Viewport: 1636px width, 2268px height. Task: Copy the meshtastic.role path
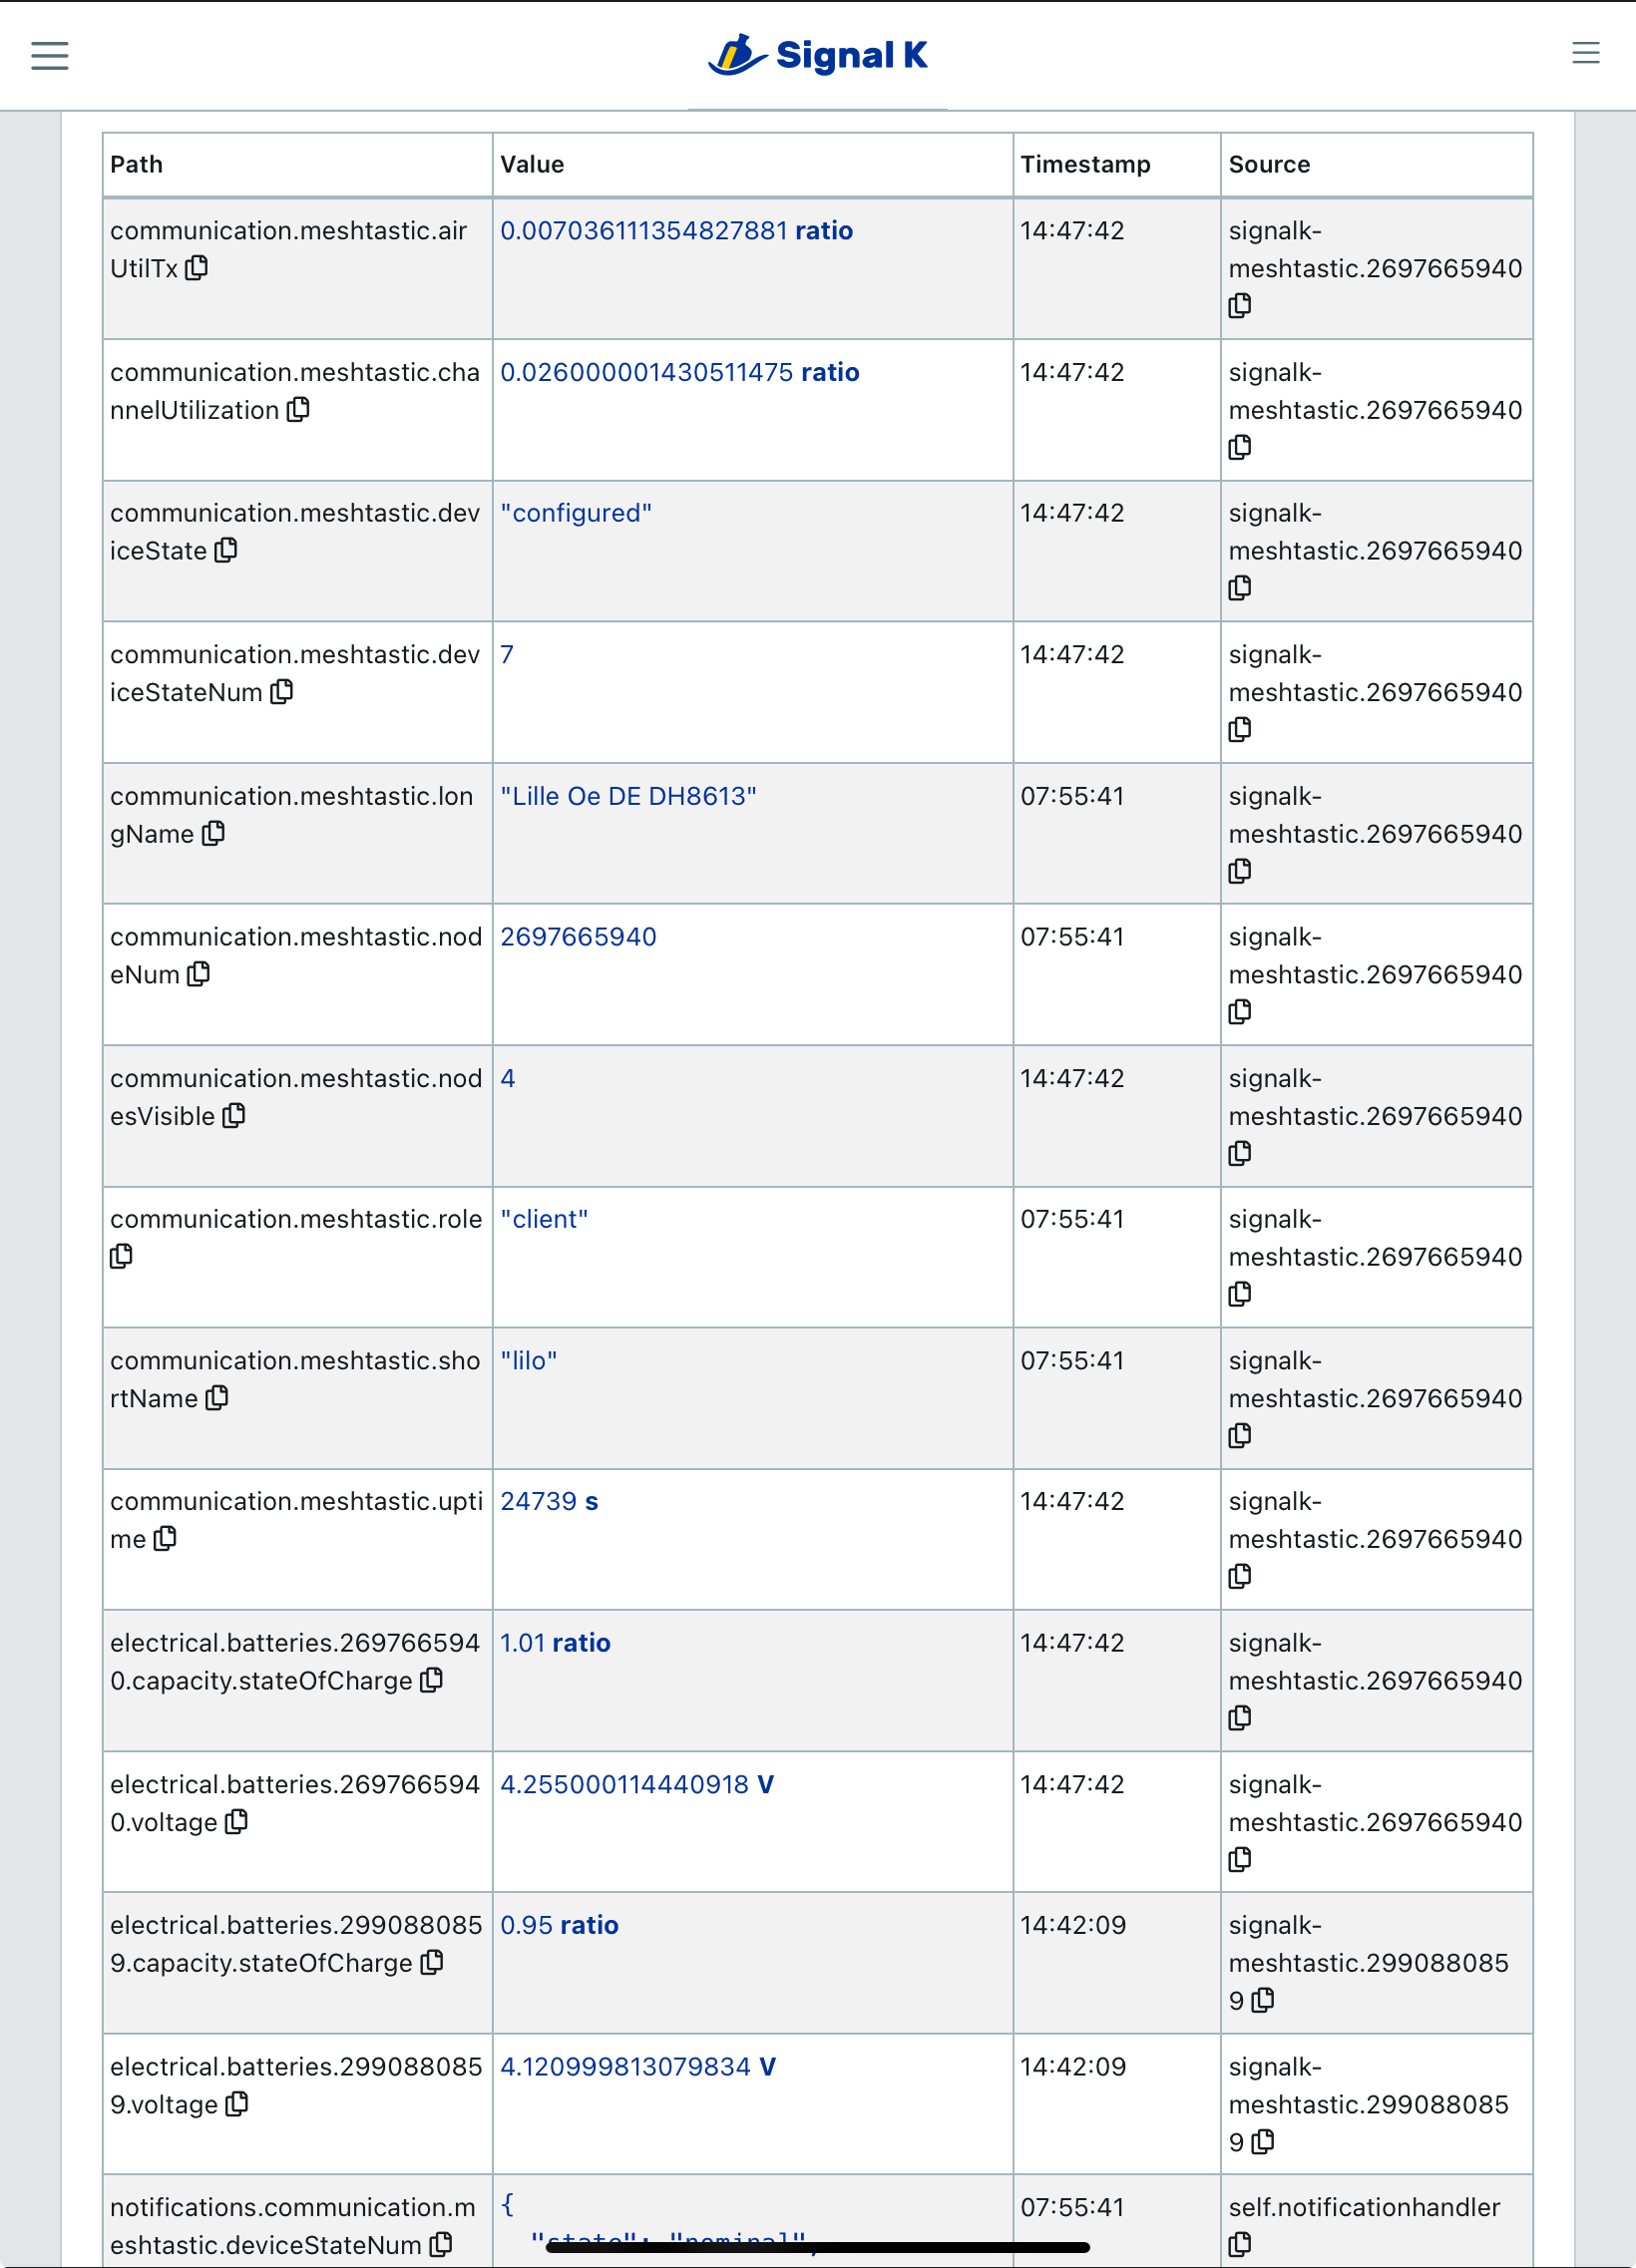point(122,1257)
